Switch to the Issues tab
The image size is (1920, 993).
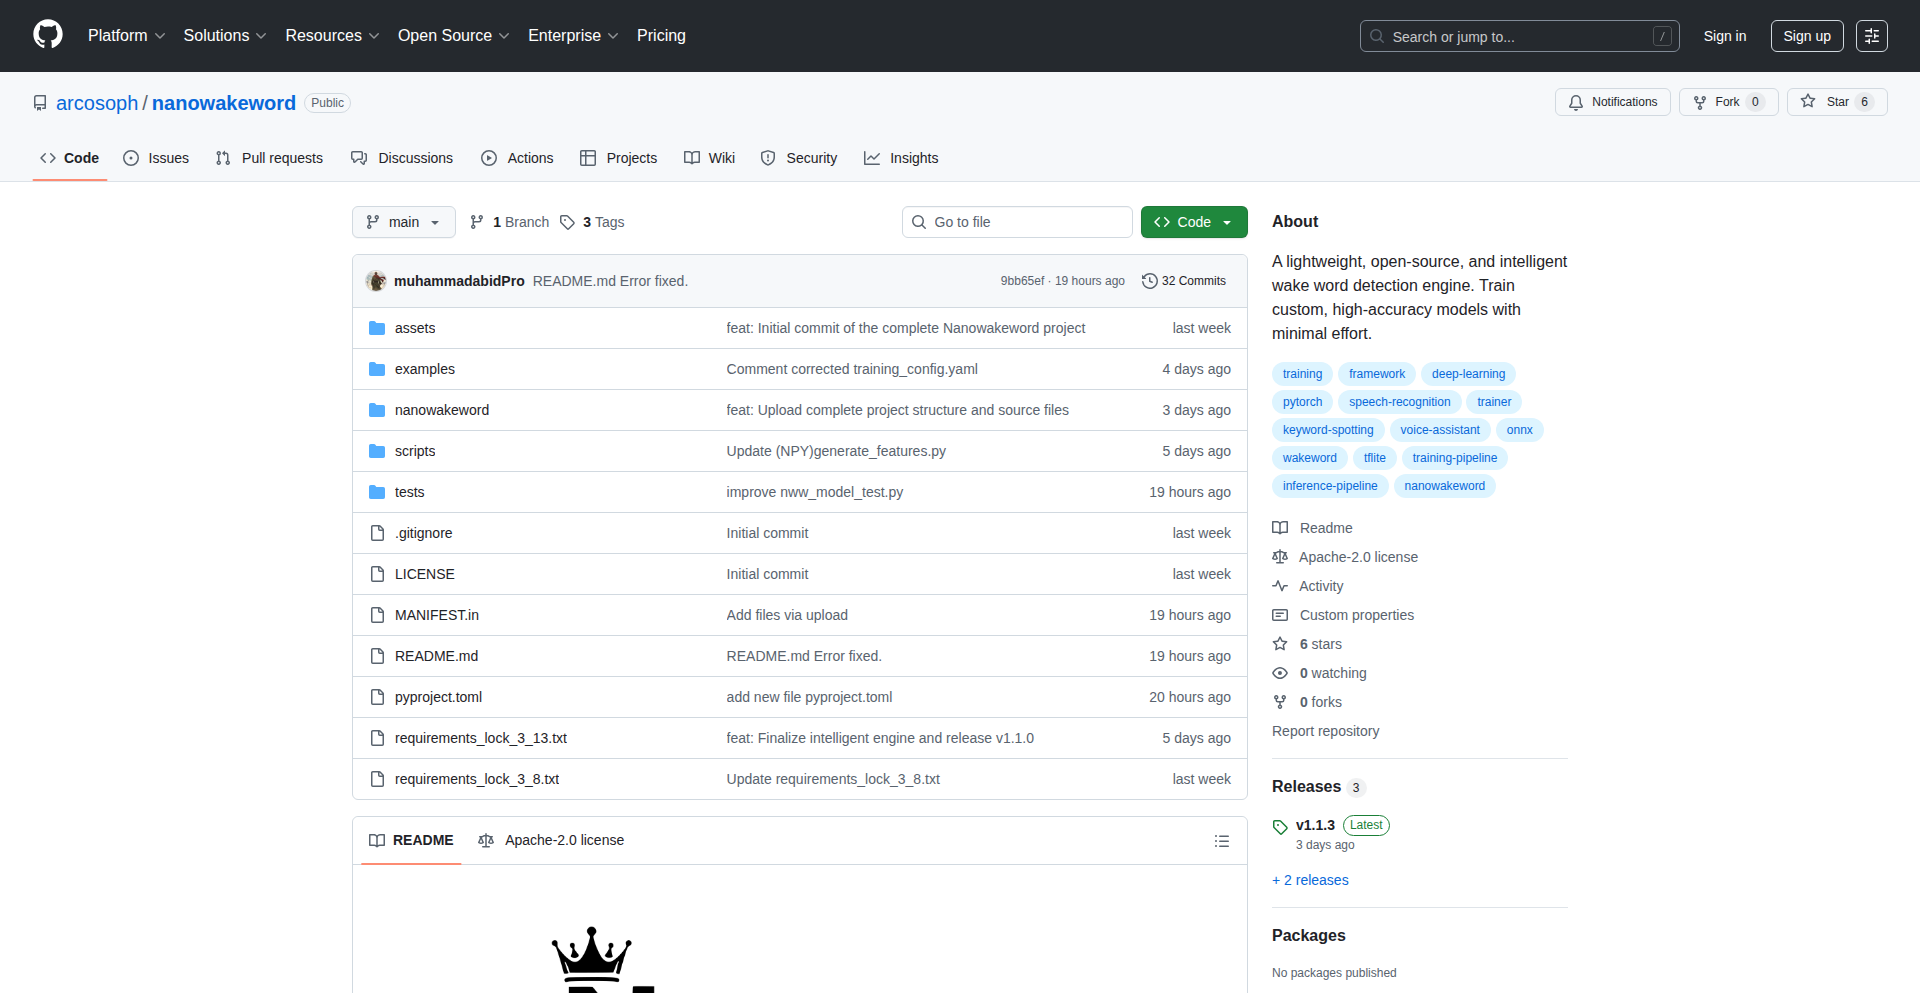tap(156, 158)
